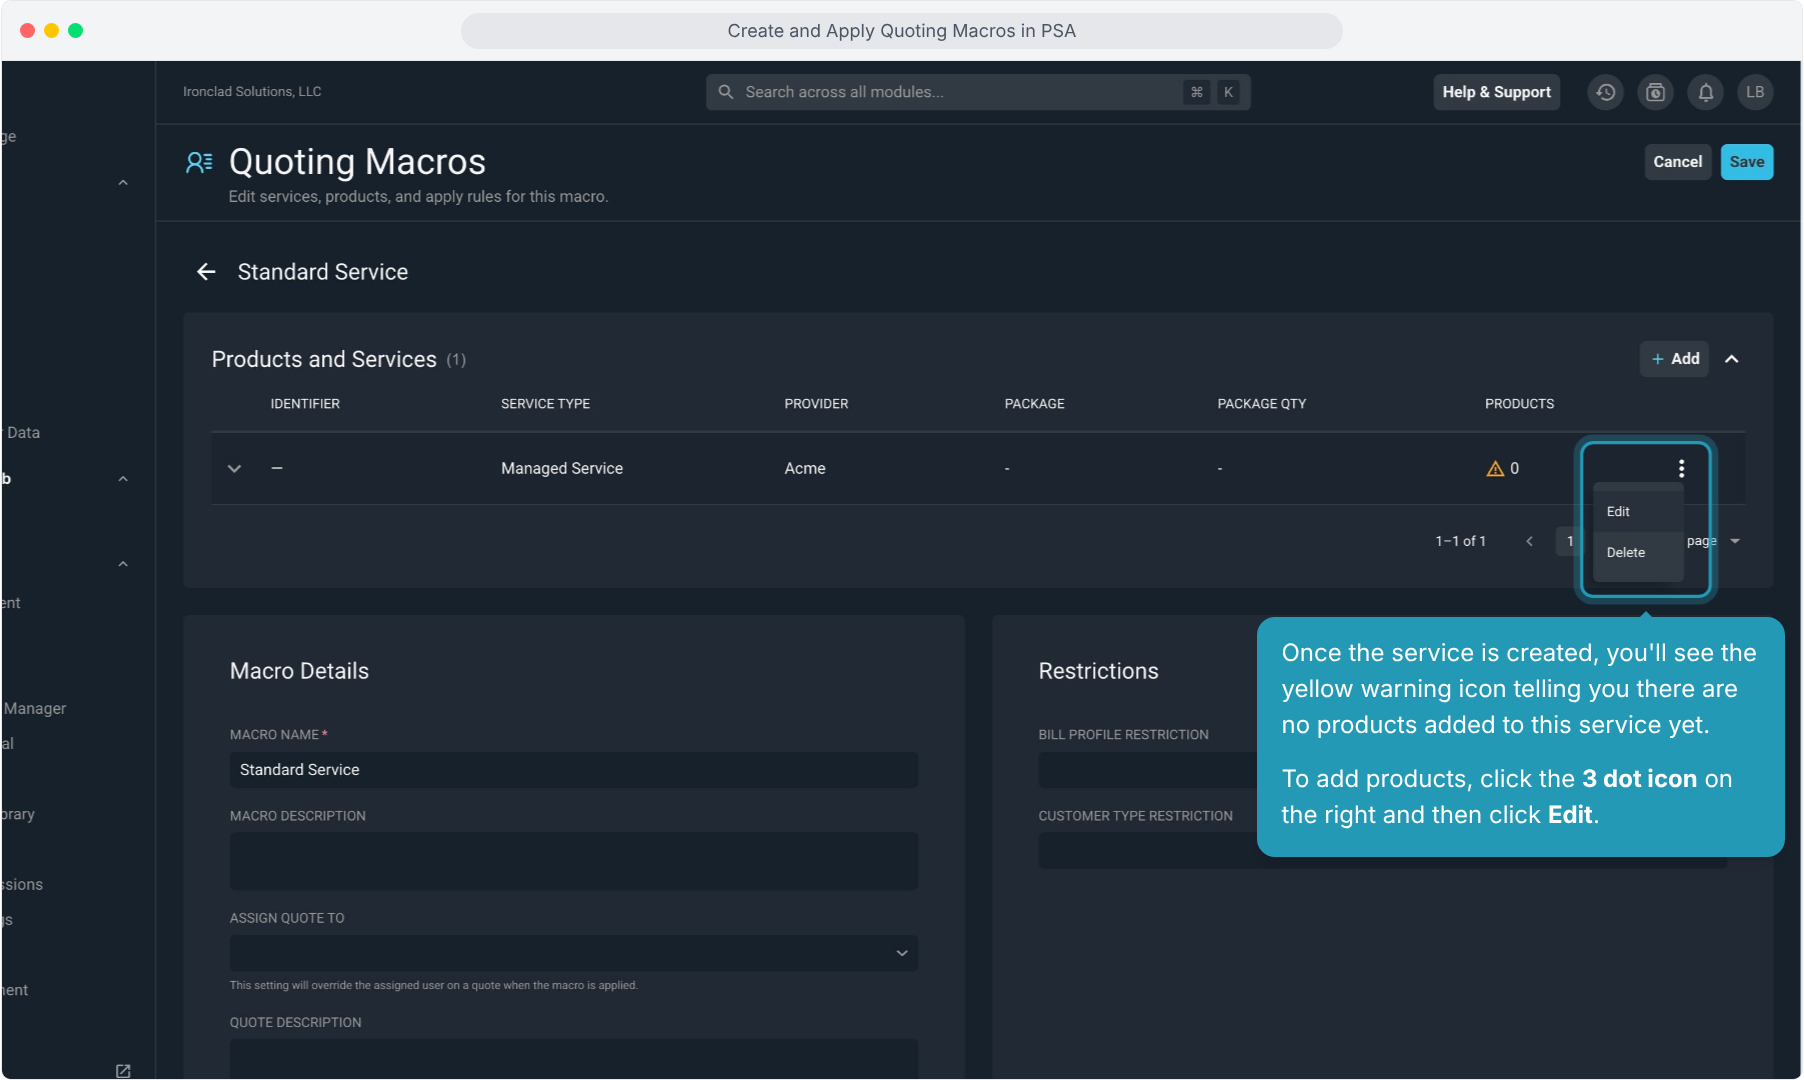Click the Save button
The height and width of the screenshot is (1080, 1804).
tap(1746, 162)
